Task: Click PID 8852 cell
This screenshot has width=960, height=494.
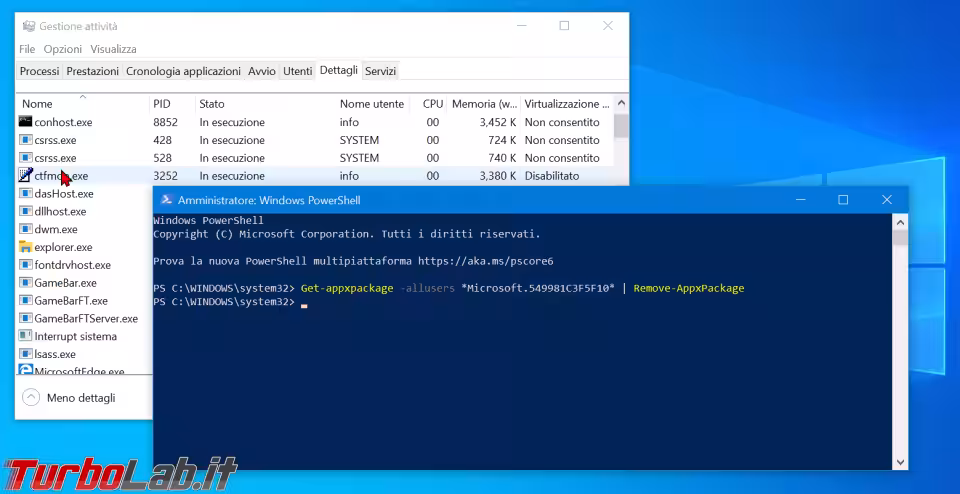Action: click(x=165, y=122)
